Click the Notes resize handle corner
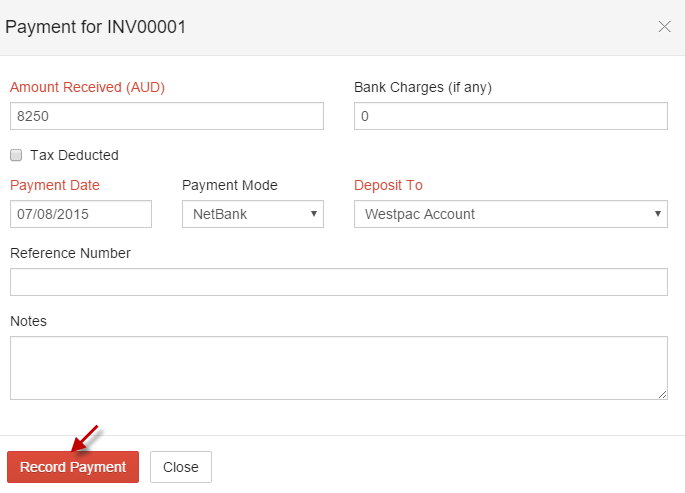The width and height of the screenshot is (685, 493). pos(662,394)
